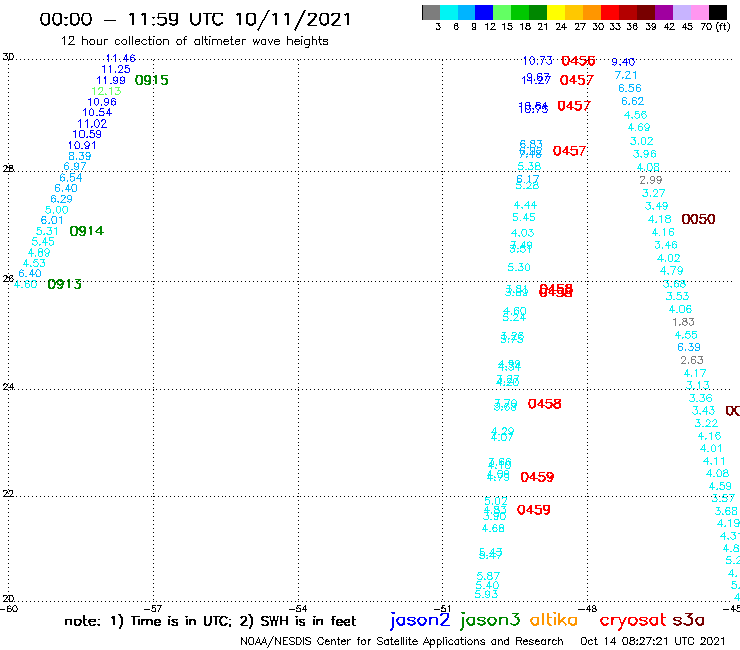
Task: Click the wave height value '6.39'
Action: click(x=689, y=347)
